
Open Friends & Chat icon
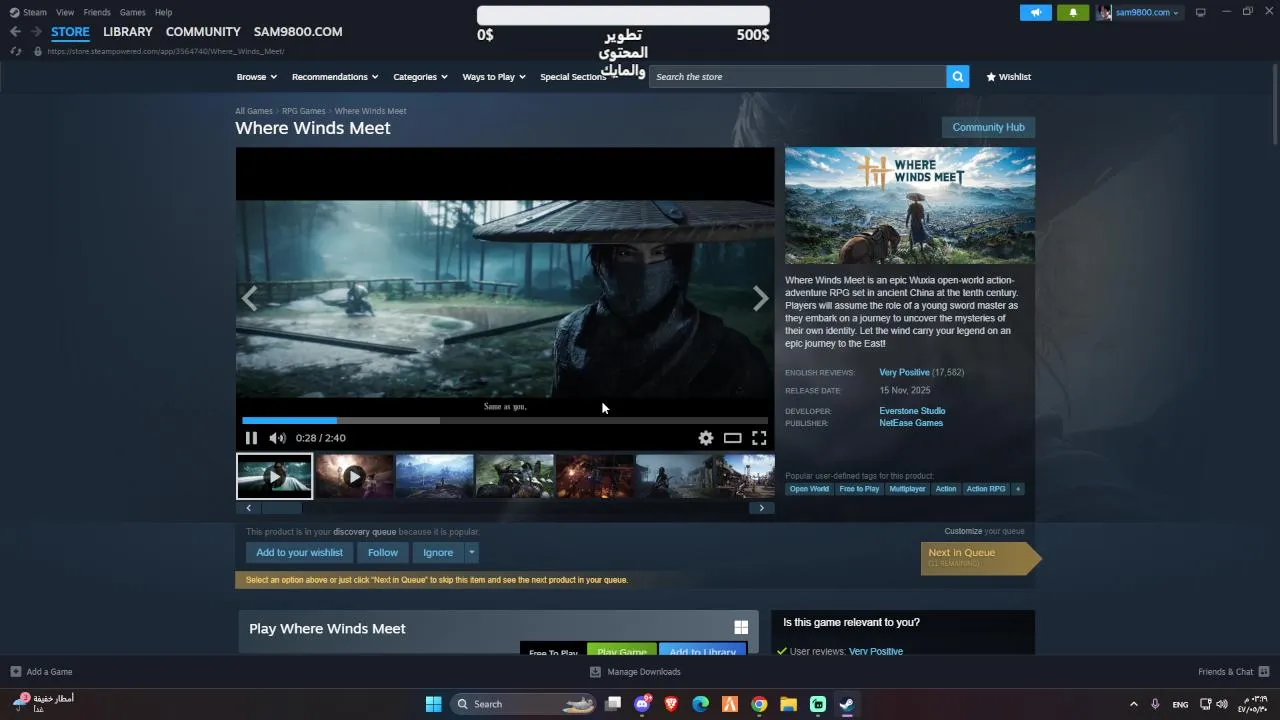click(x=1264, y=672)
